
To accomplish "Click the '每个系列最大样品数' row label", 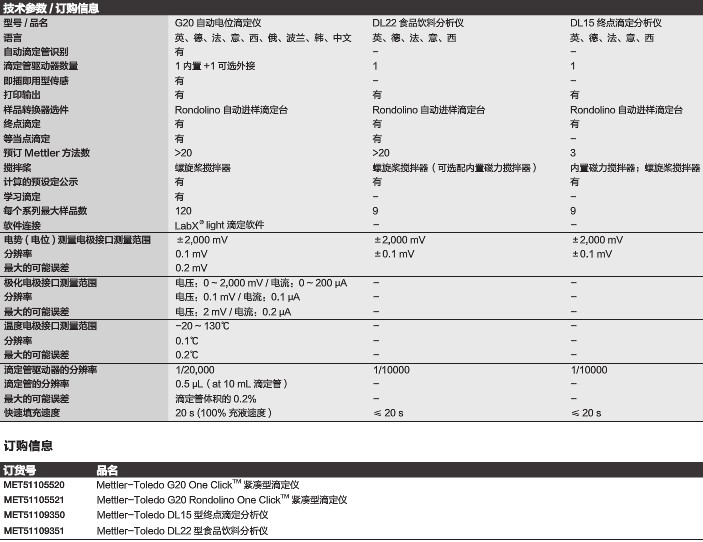I will (45, 211).
